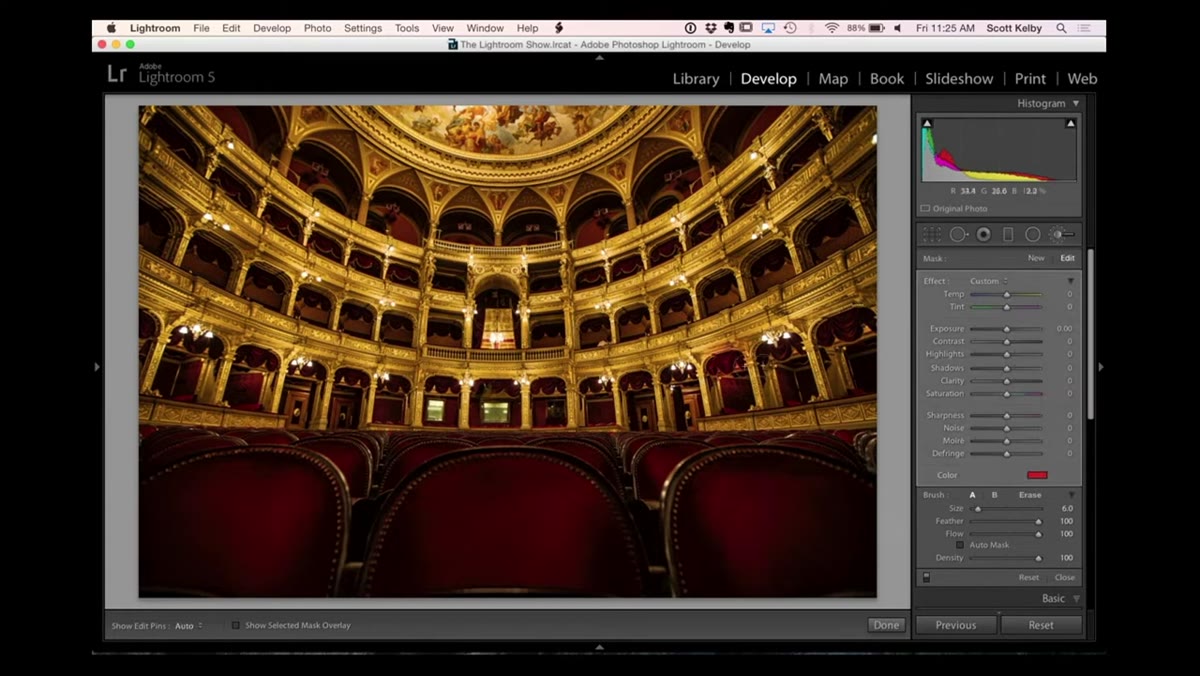Click the adjustment panel on/off switch icon
Screen dimensions: 1200x676
926,577
